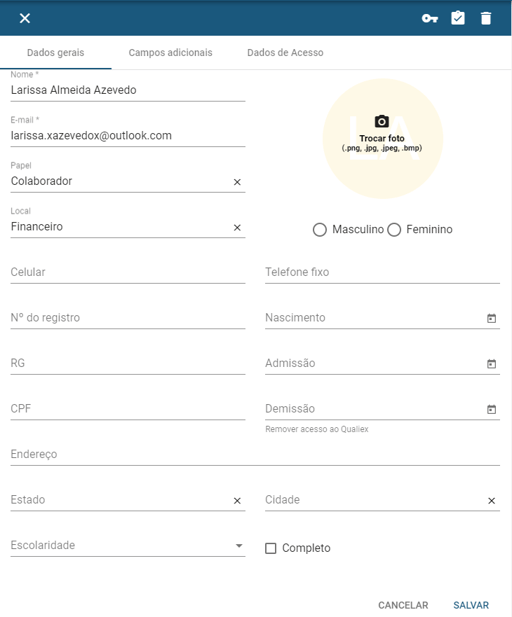The width and height of the screenshot is (512, 617).
Task: Close the form with X icon
Action: (25, 18)
